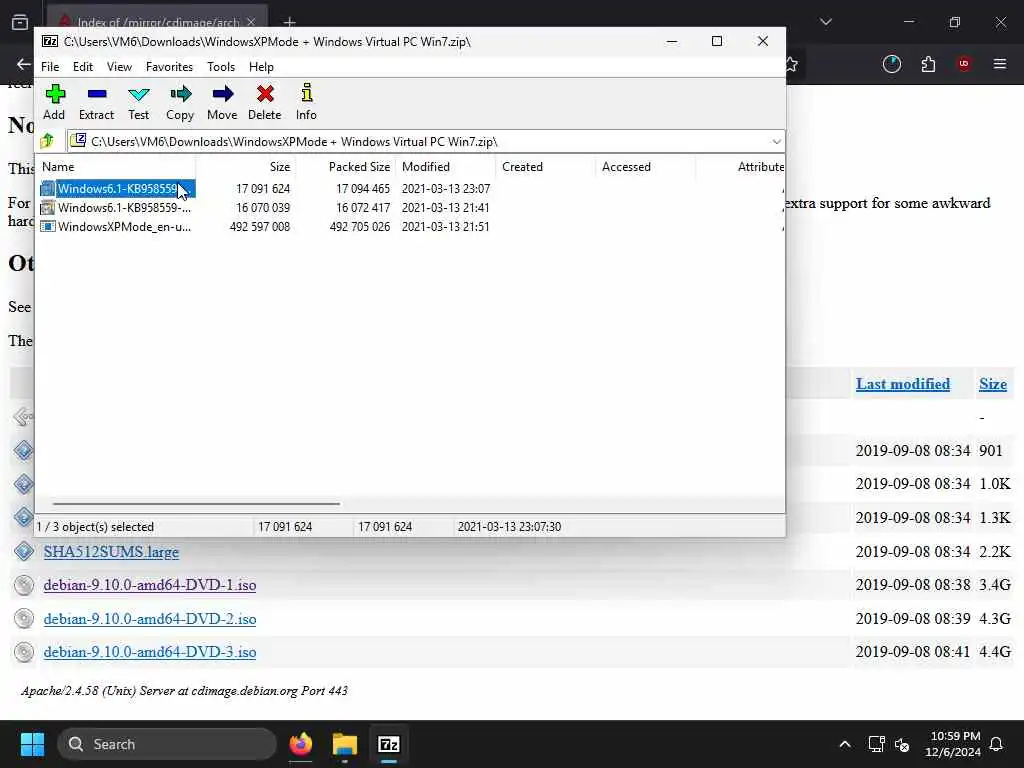The height and width of the screenshot is (768, 1024).
Task: Download debian-9.10.0-amd64-DVD-3.iso link
Action: point(150,652)
